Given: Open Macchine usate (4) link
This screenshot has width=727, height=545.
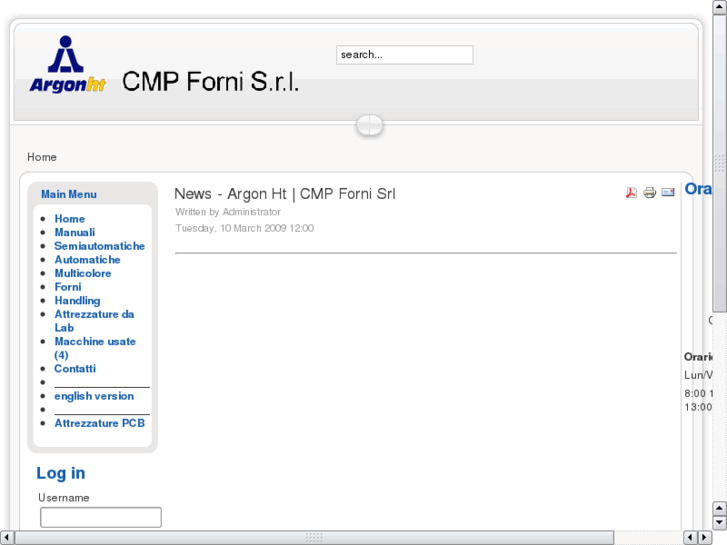Looking at the screenshot, I should [x=95, y=348].
